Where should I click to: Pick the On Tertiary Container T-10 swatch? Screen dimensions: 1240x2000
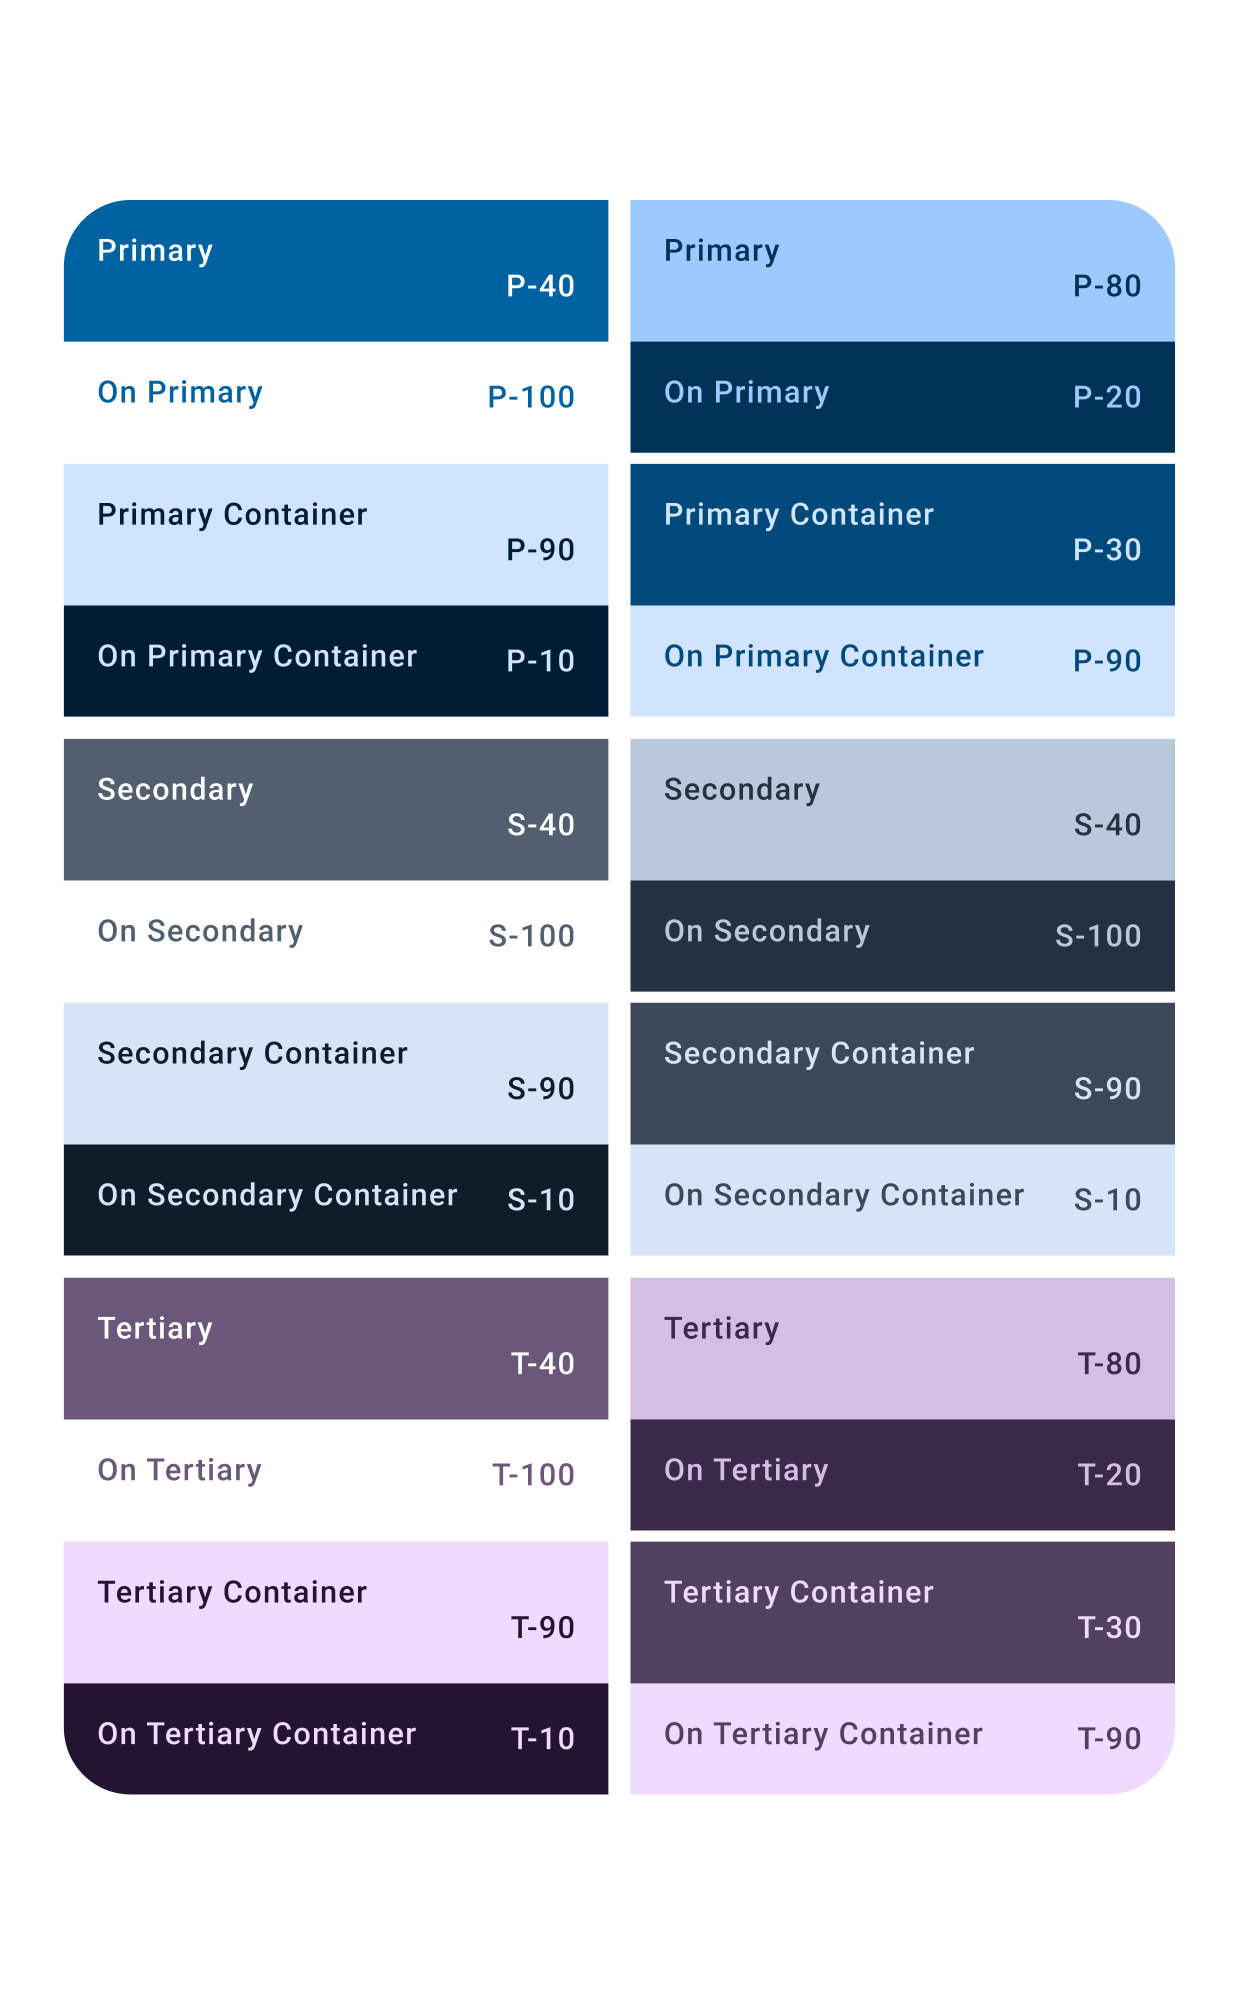click(x=336, y=1738)
